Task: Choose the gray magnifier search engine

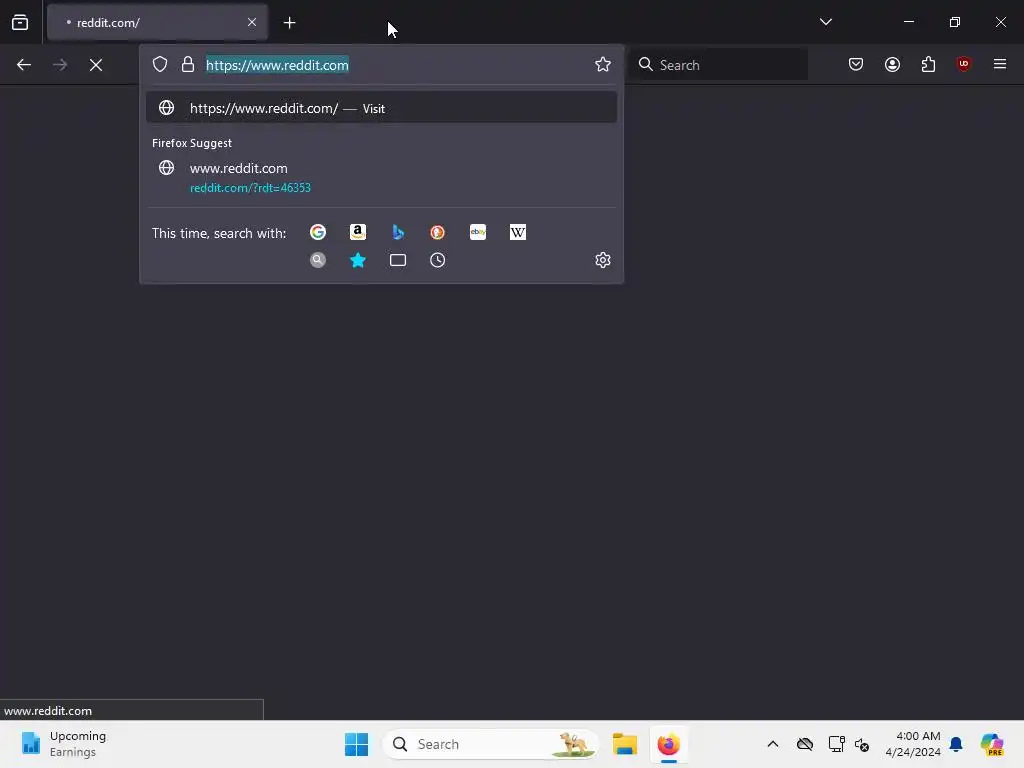Action: tap(318, 260)
